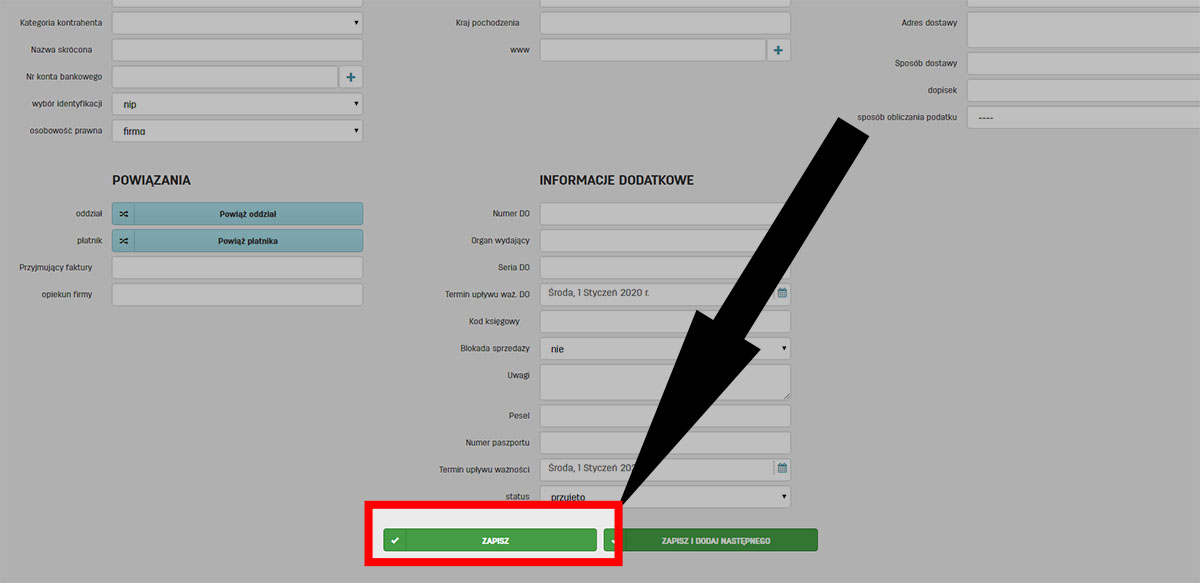The image size is (1200, 583).
Task: Click the checkmark icon on Zapisz button
Action: [x=396, y=540]
